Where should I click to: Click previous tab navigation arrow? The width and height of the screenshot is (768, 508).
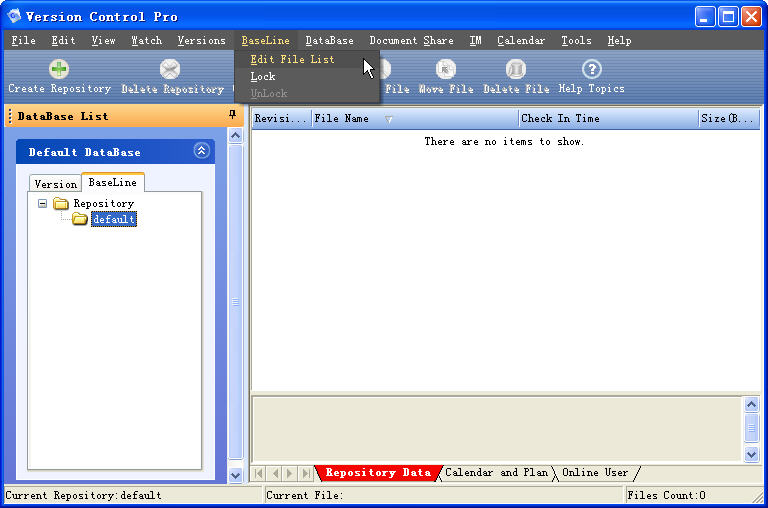pos(275,473)
